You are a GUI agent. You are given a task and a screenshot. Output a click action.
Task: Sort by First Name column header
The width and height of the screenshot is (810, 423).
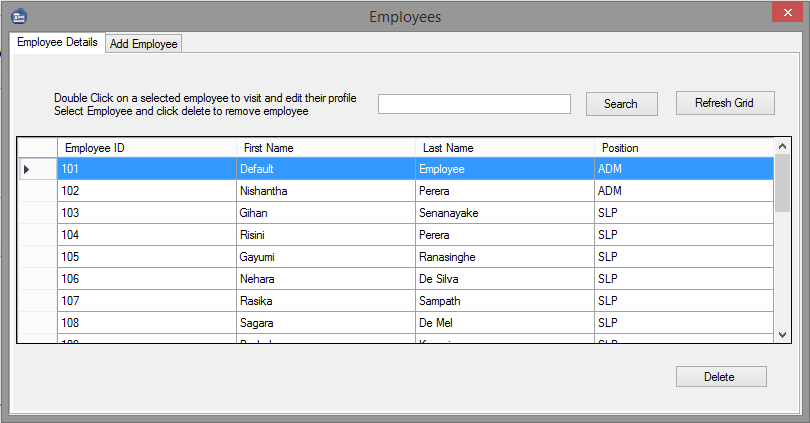click(325, 148)
